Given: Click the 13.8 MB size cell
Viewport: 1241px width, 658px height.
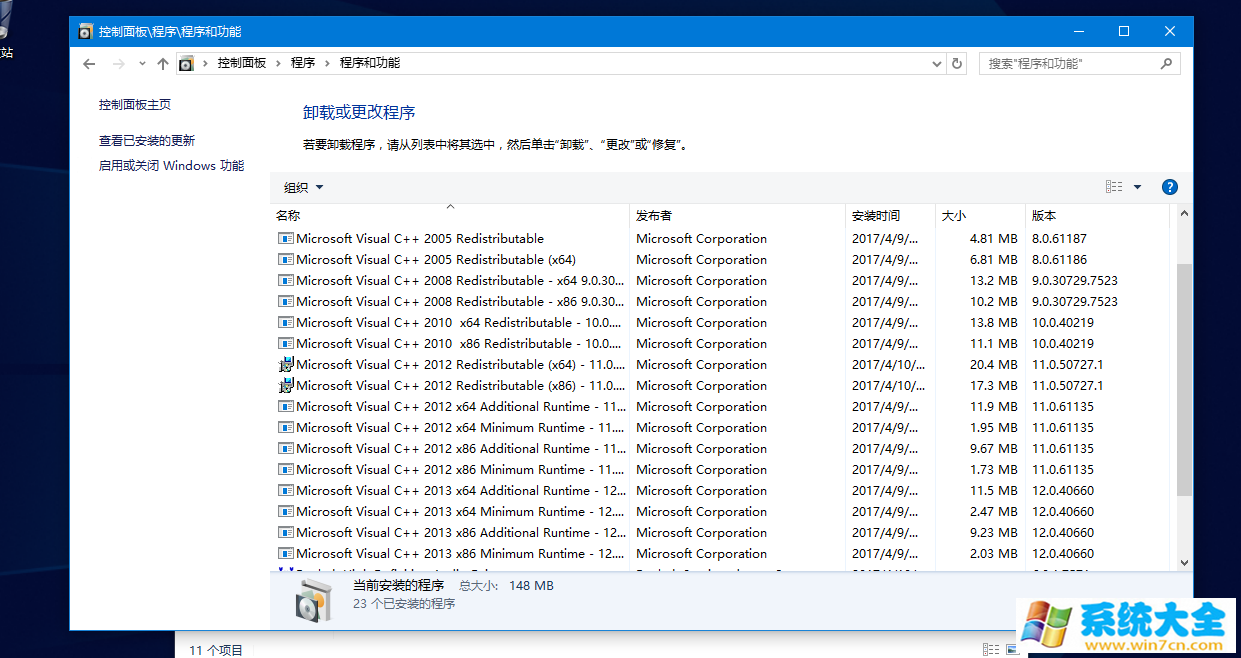Looking at the screenshot, I should click(994, 323).
